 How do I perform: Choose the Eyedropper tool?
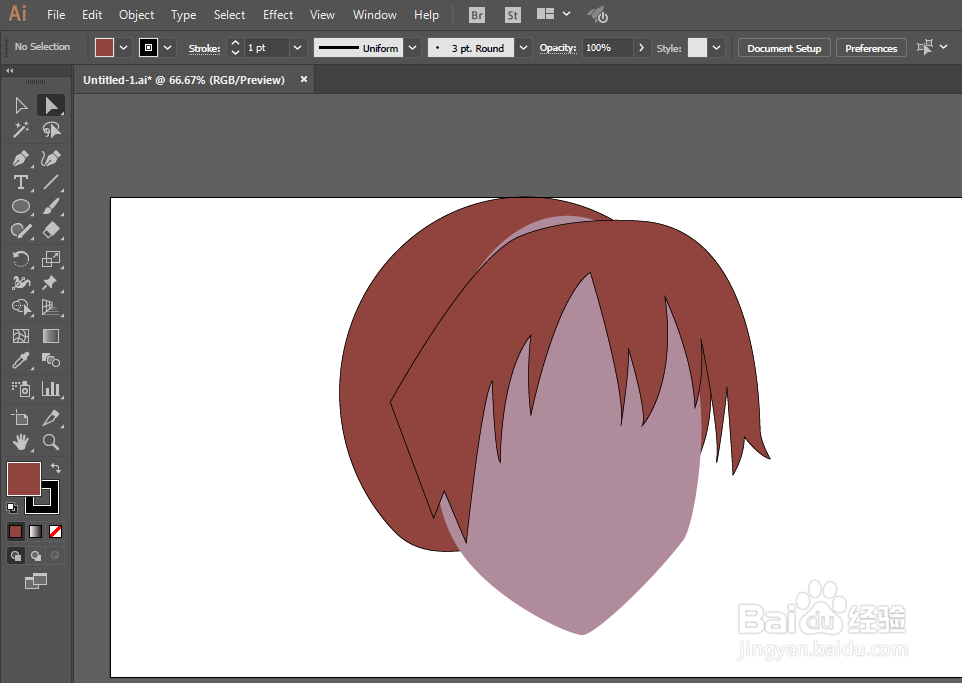tap(20, 361)
